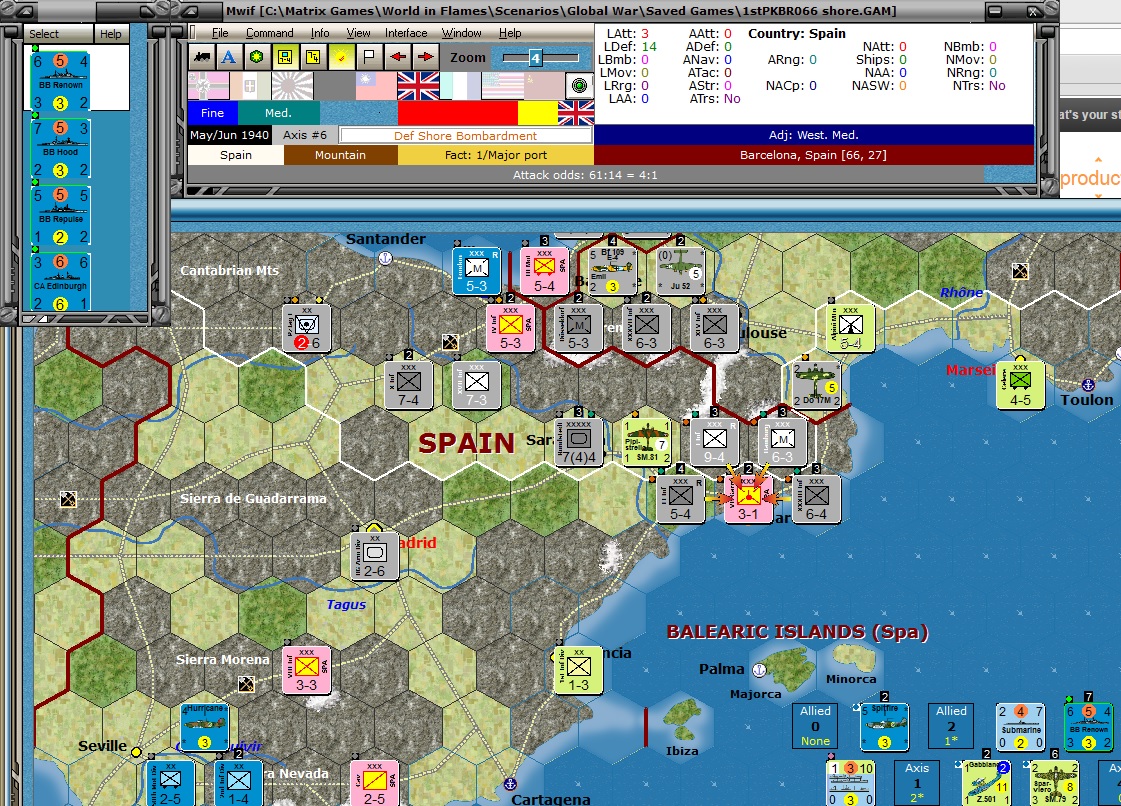Select the Union Jack in the flag row
The image size is (1121, 806).
click(418, 86)
